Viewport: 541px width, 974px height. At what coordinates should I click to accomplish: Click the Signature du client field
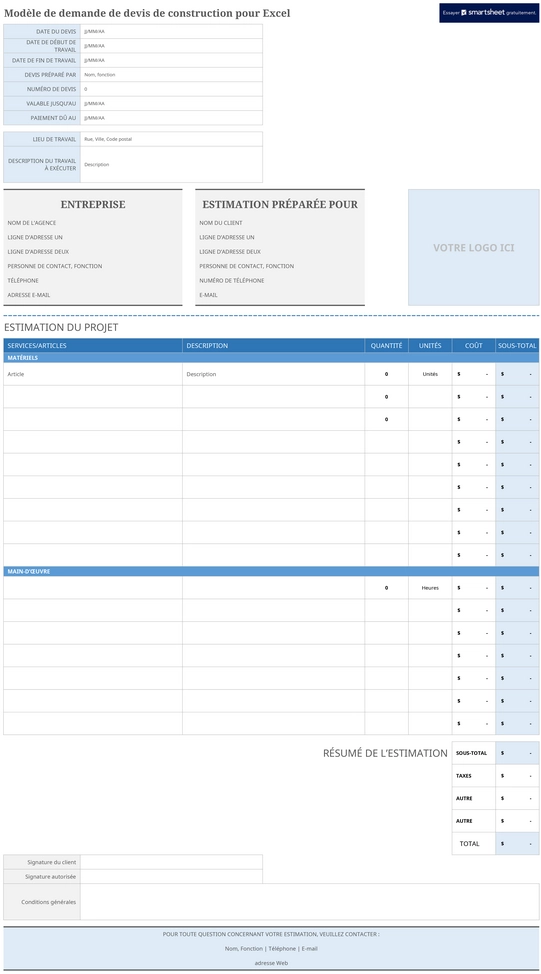click(x=171, y=862)
